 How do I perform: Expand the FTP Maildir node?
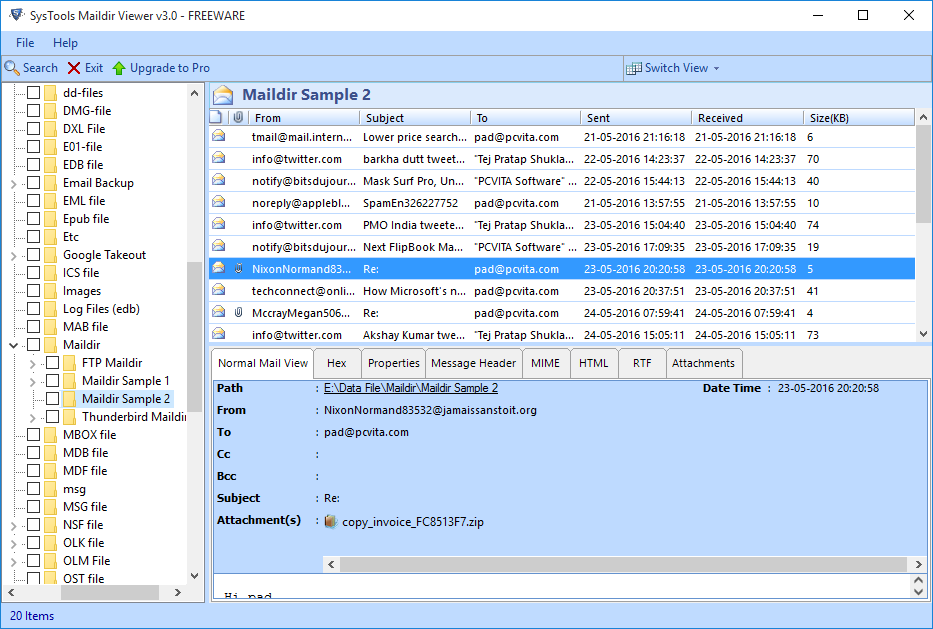tap(33, 363)
